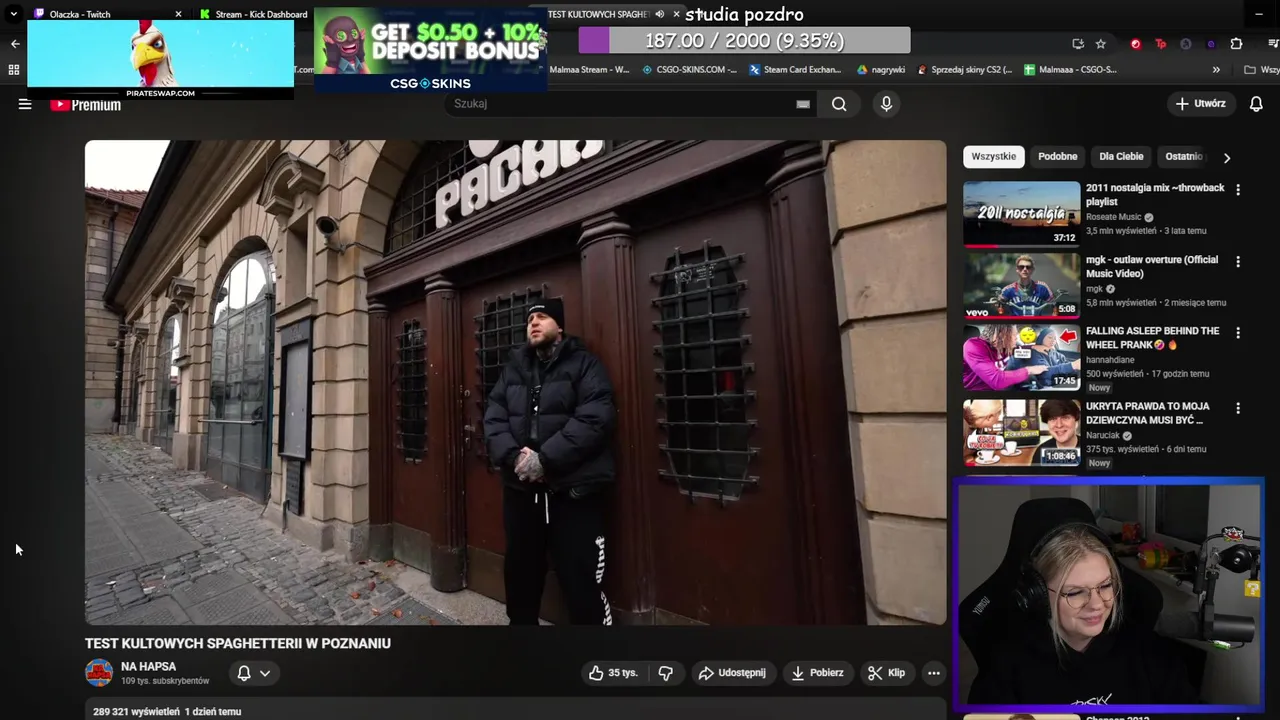Open YouTube notifications bell

point(1256,104)
